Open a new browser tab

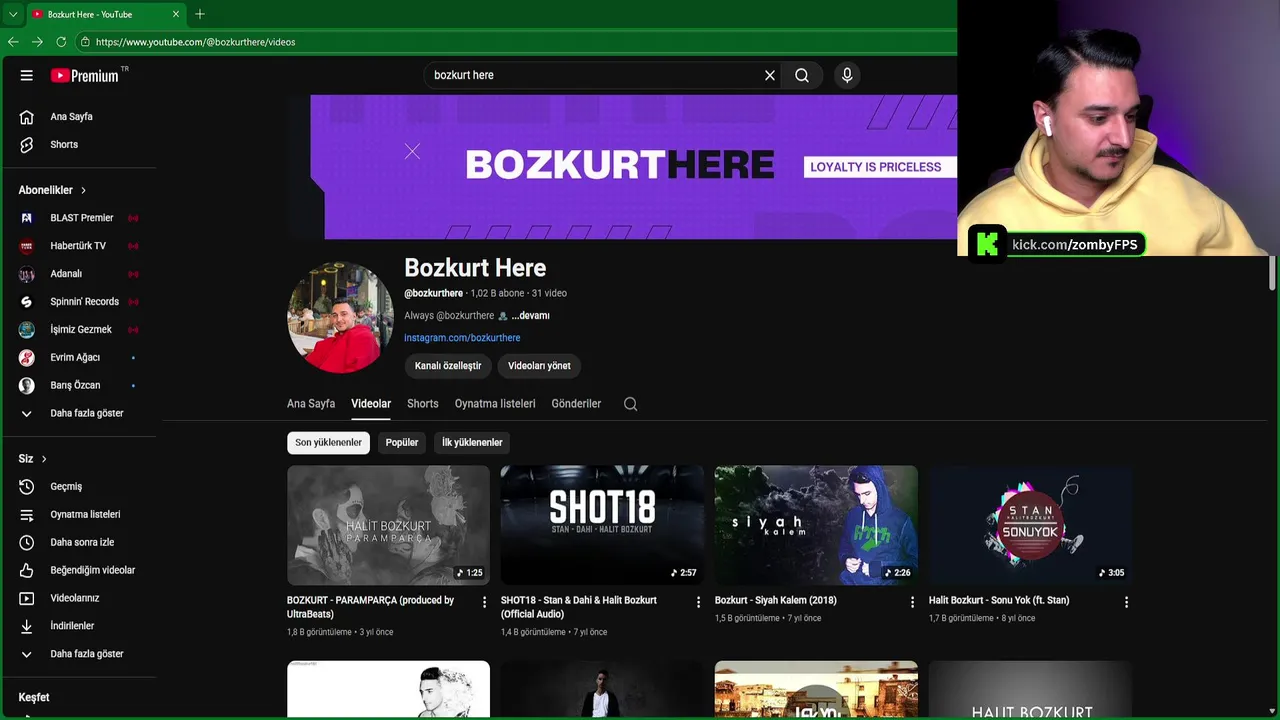point(200,14)
